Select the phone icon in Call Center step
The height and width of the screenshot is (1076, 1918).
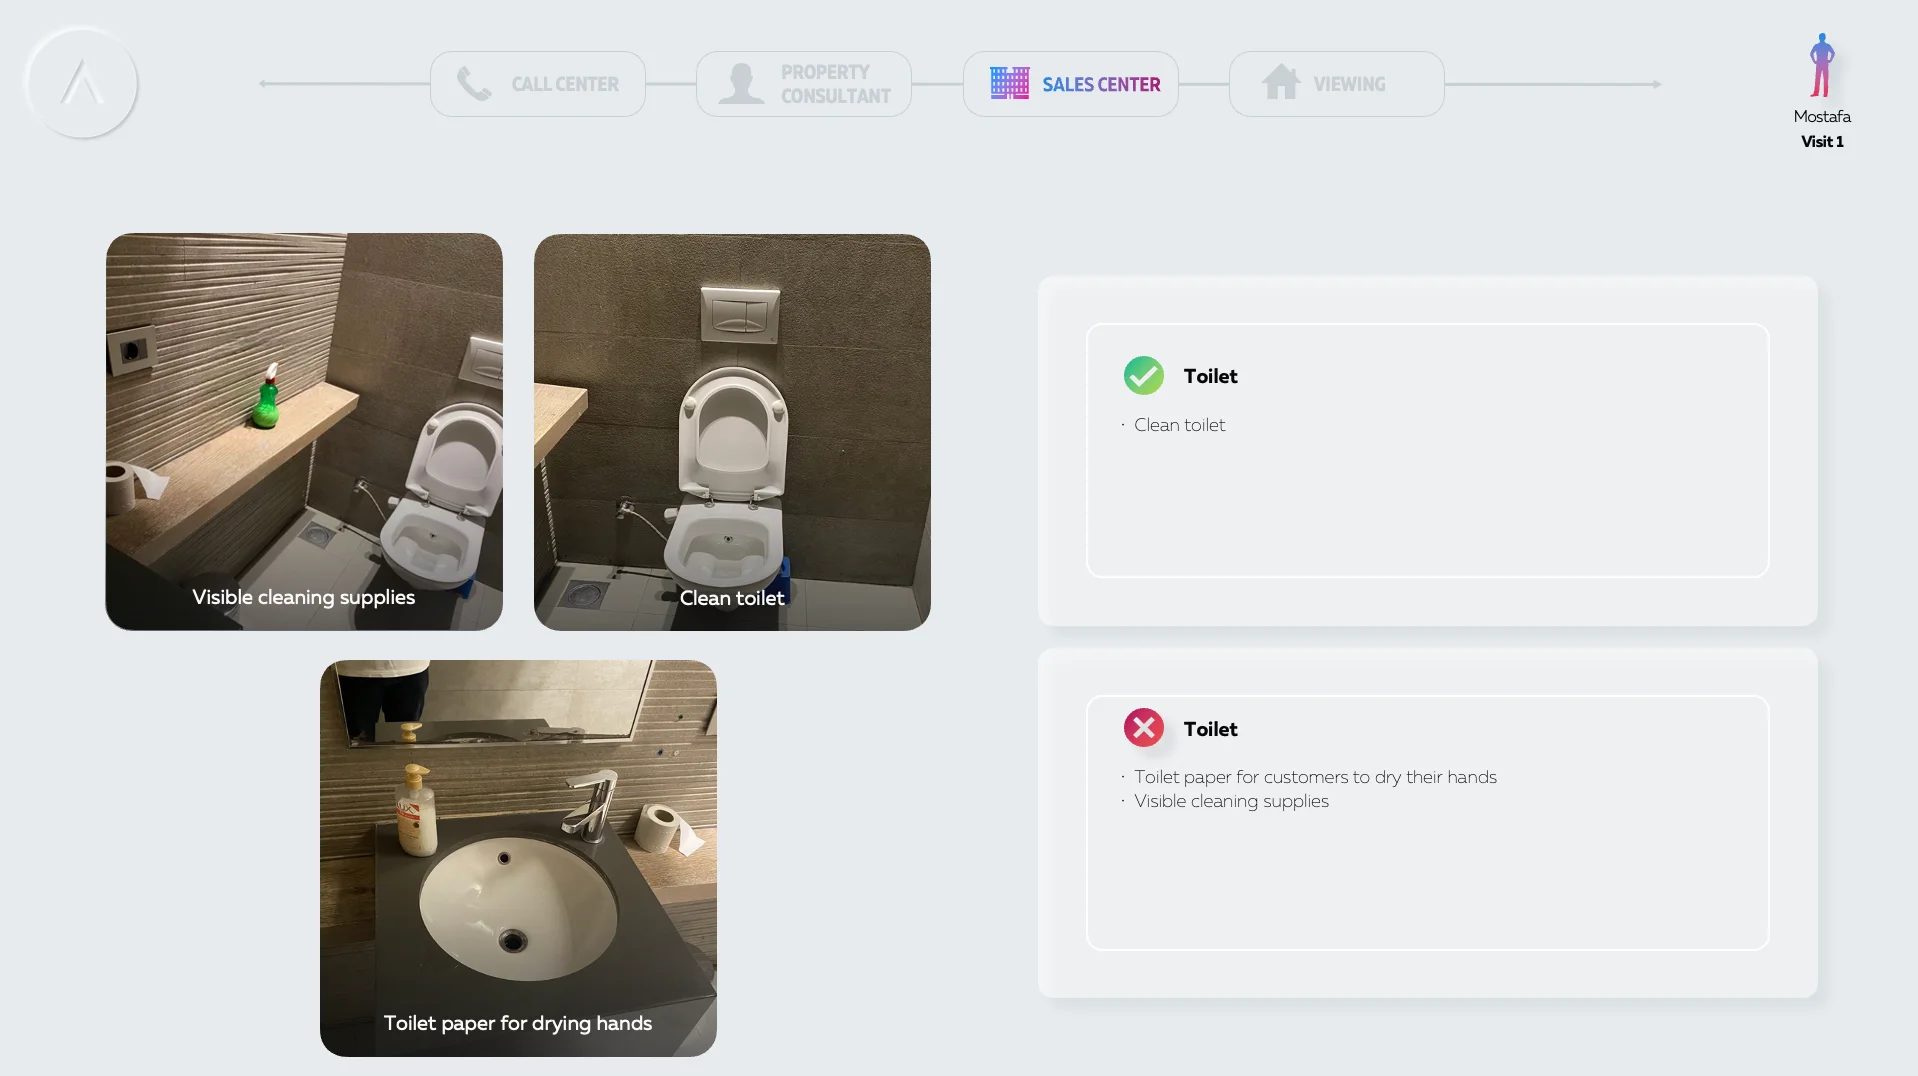474,84
